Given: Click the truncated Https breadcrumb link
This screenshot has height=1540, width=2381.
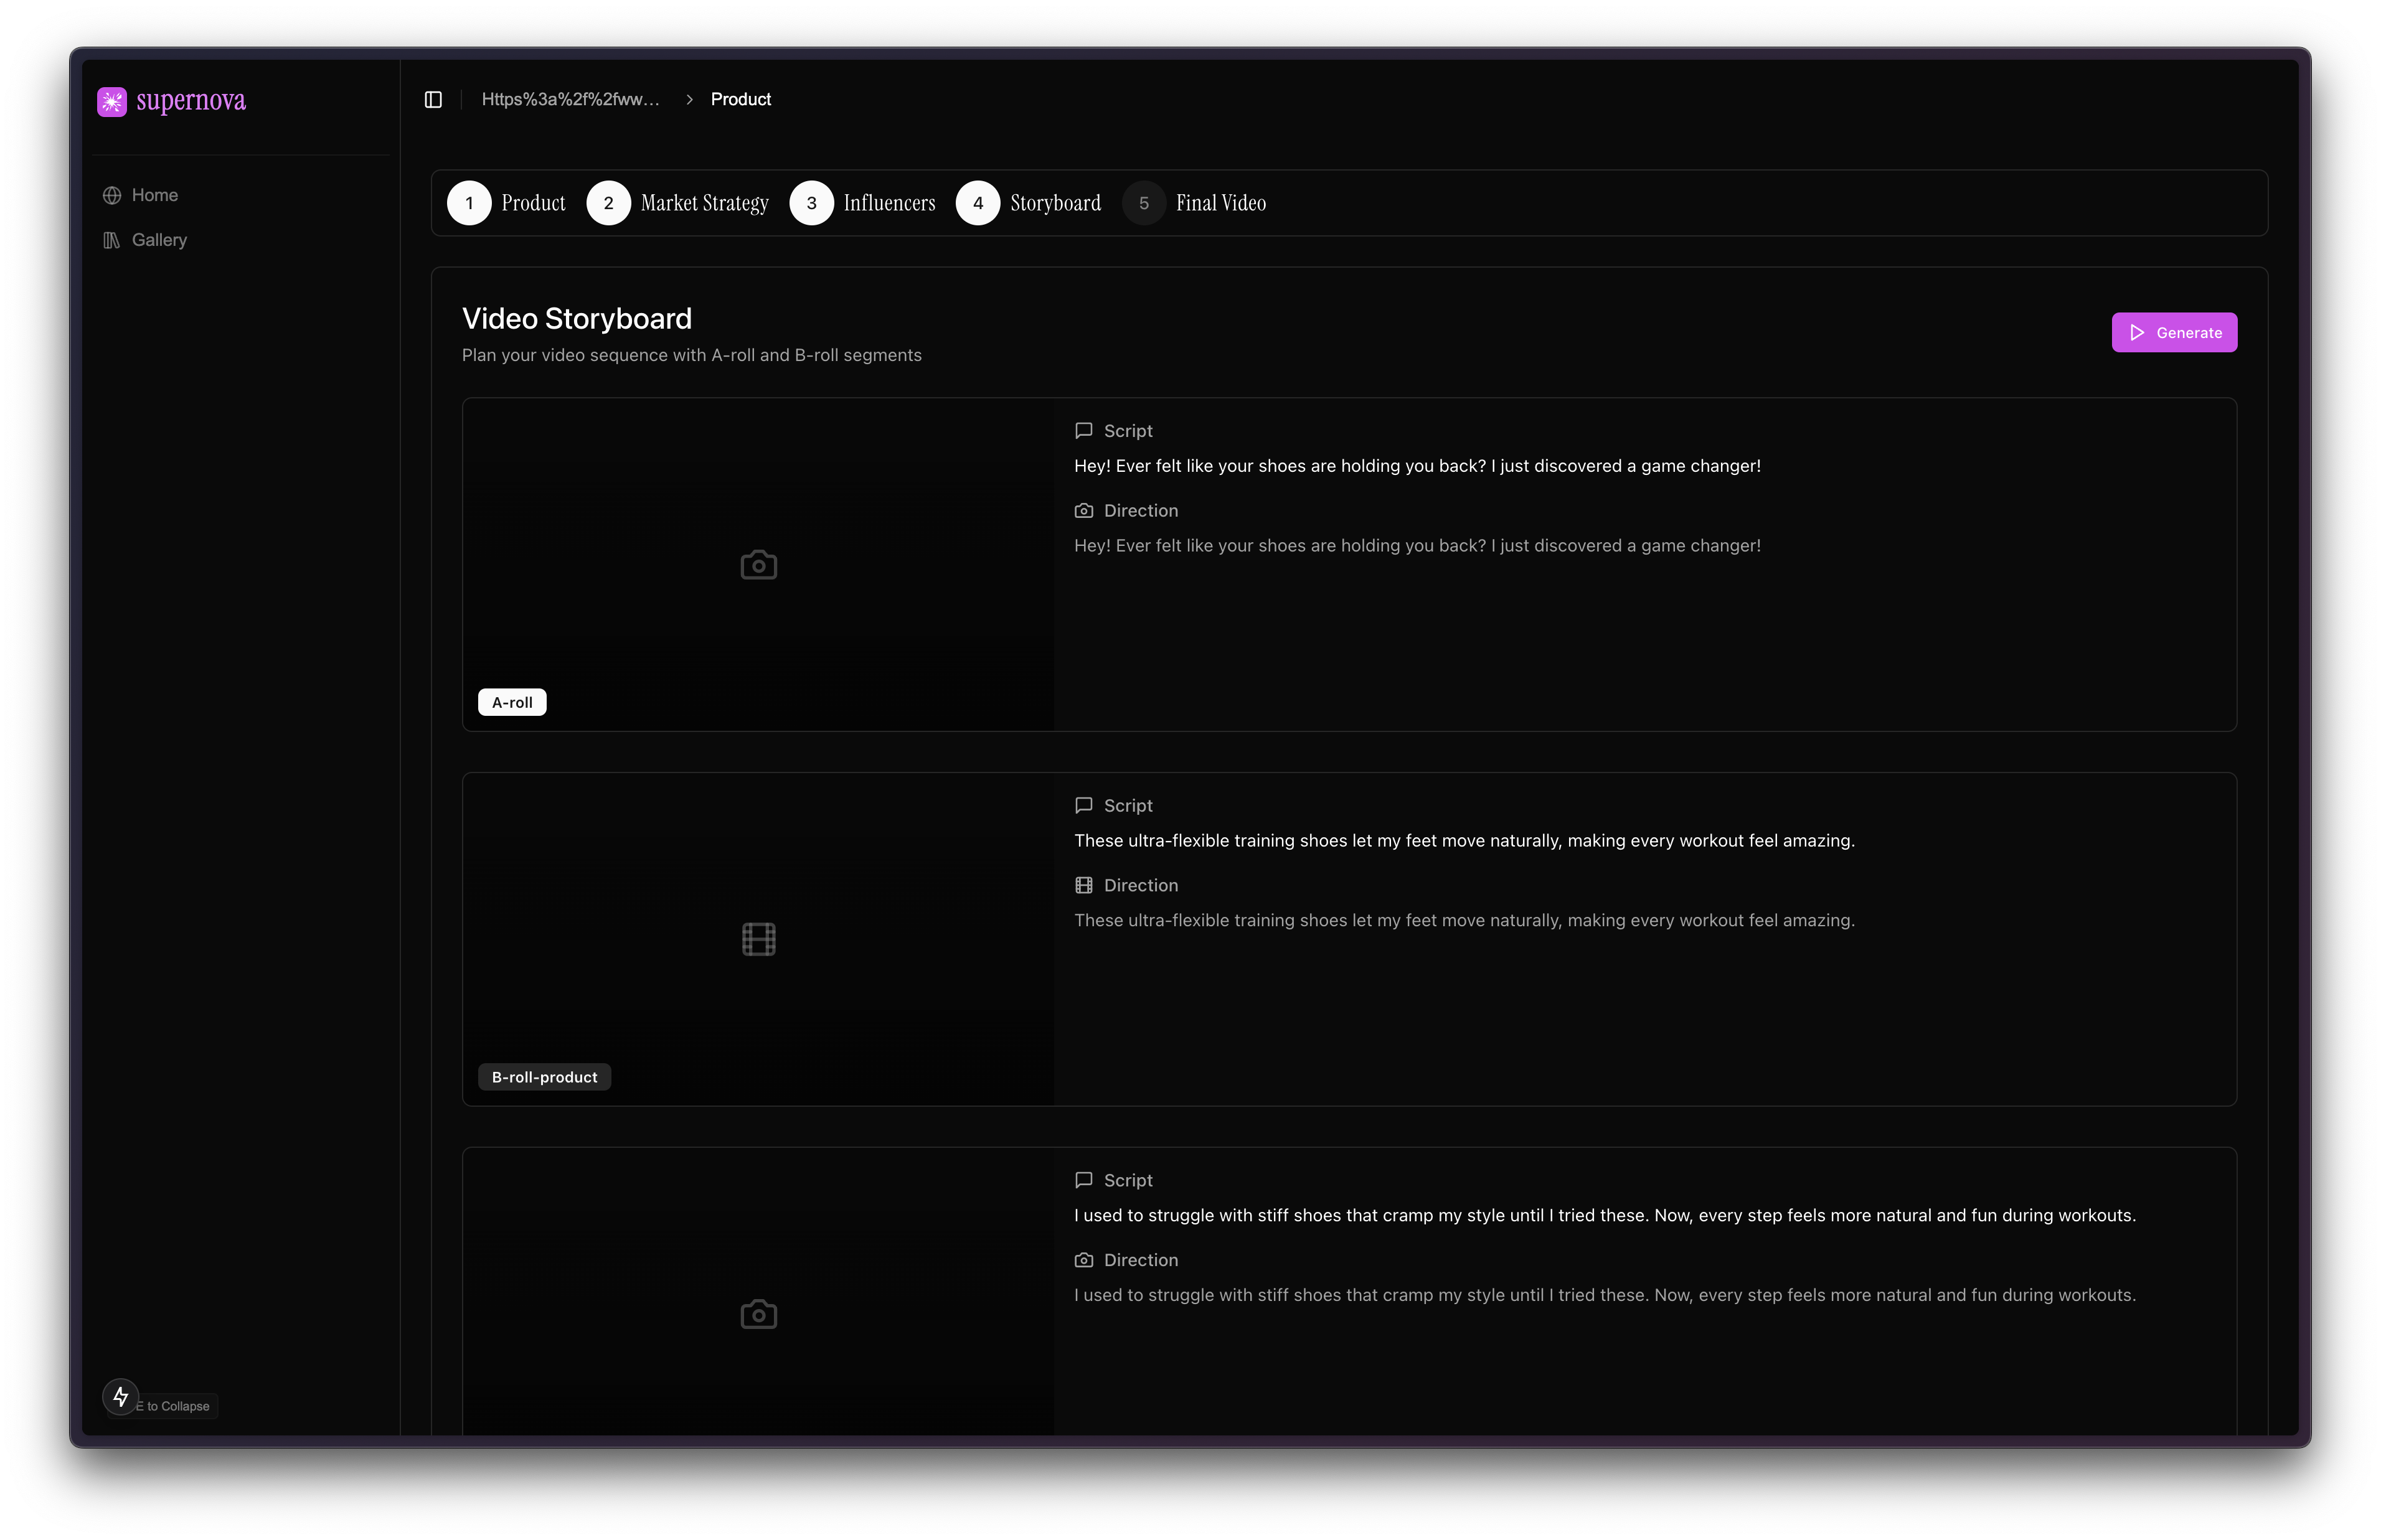Looking at the screenshot, I should [570, 100].
